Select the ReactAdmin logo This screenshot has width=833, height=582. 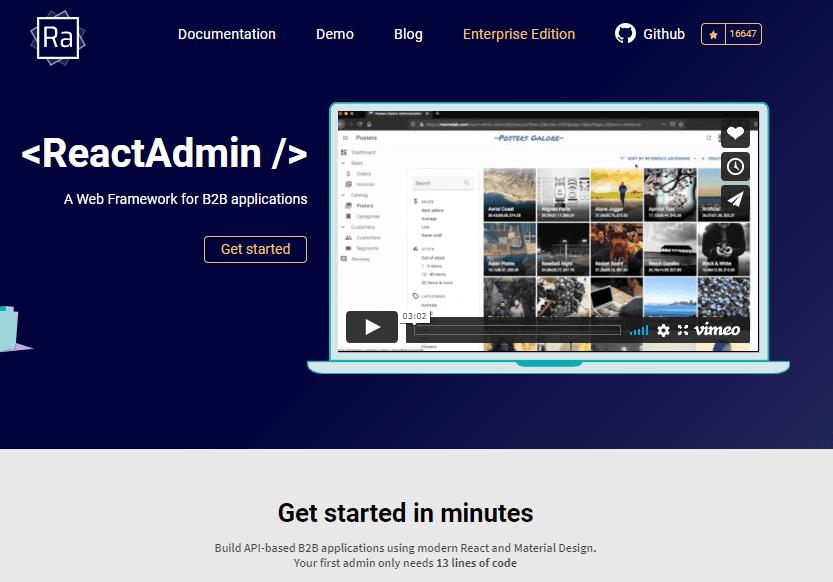pyautogui.click(x=56, y=38)
